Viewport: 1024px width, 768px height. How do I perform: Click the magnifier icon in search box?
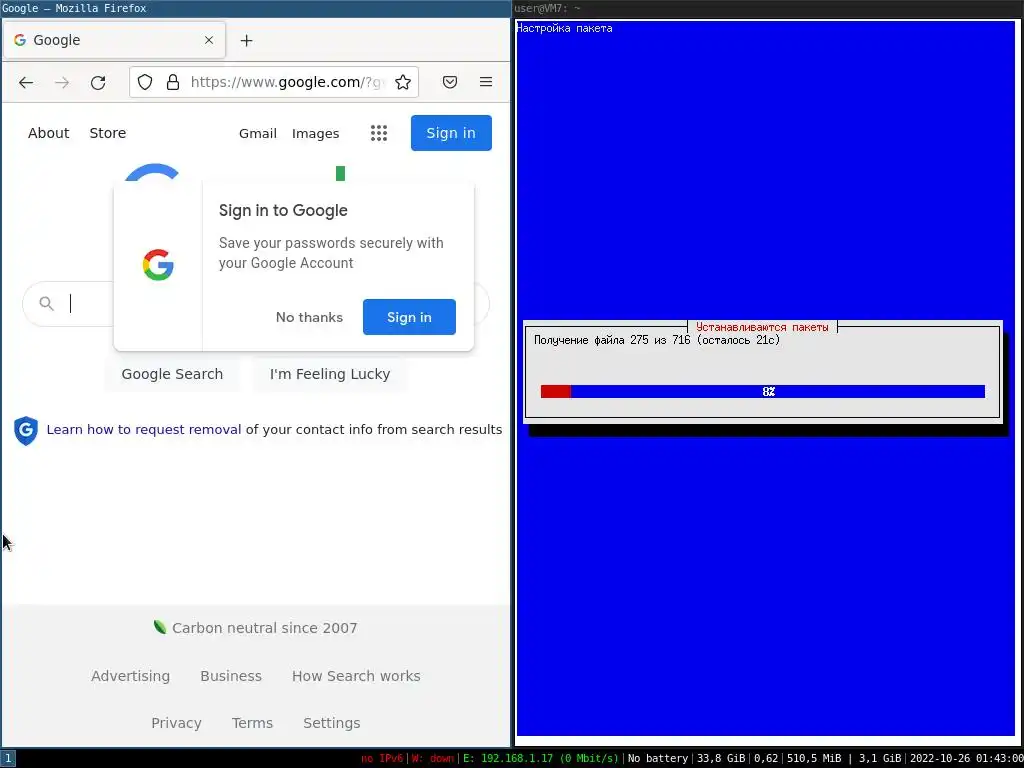(x=46, y=304)
